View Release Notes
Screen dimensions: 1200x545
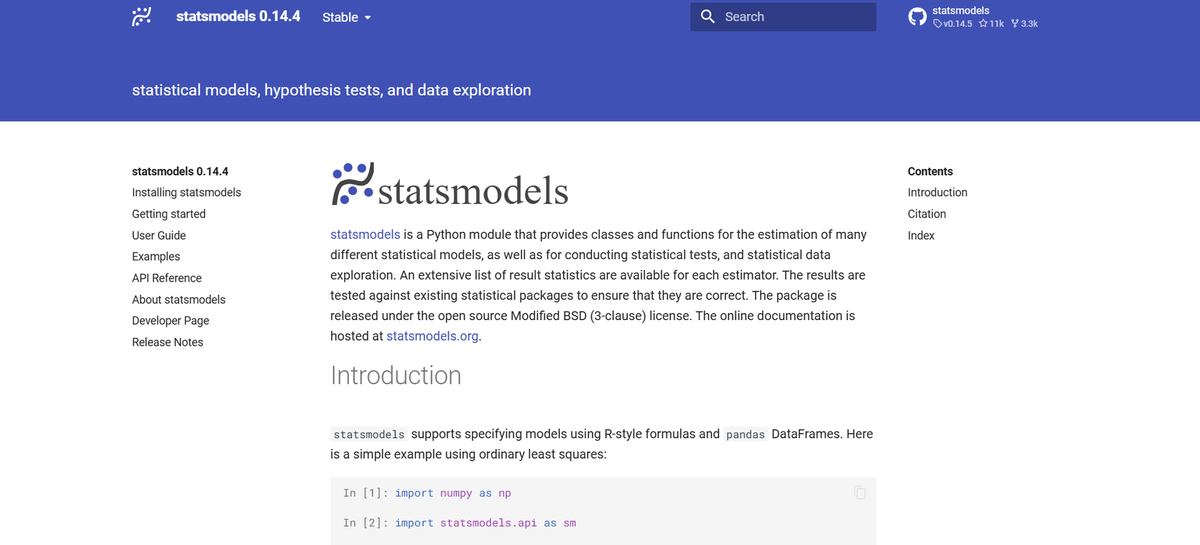168,342
